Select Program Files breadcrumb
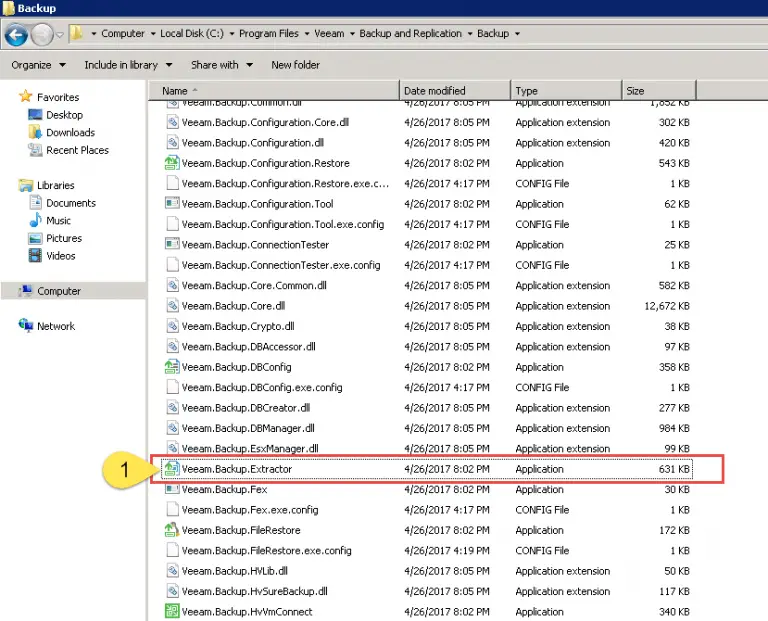The height and width of the screenshot is (621, 768). (268, 33)
